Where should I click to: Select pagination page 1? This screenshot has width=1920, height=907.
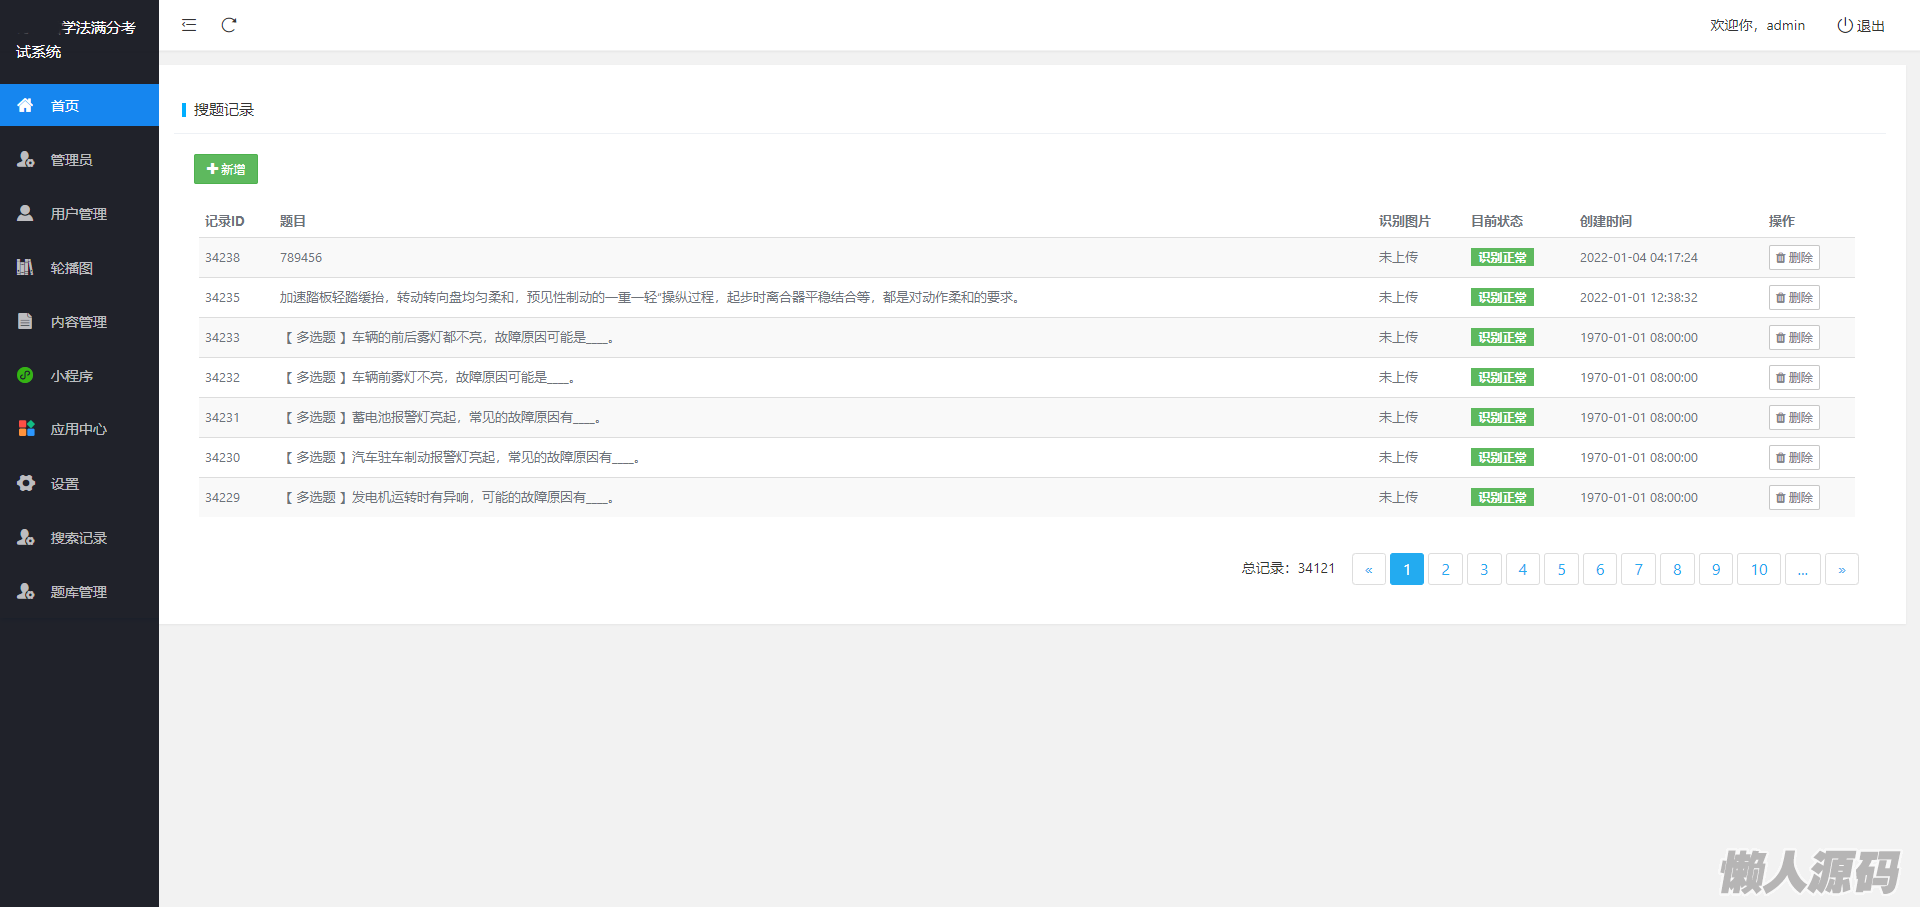pyautogui.click(x=1407, y=569)
